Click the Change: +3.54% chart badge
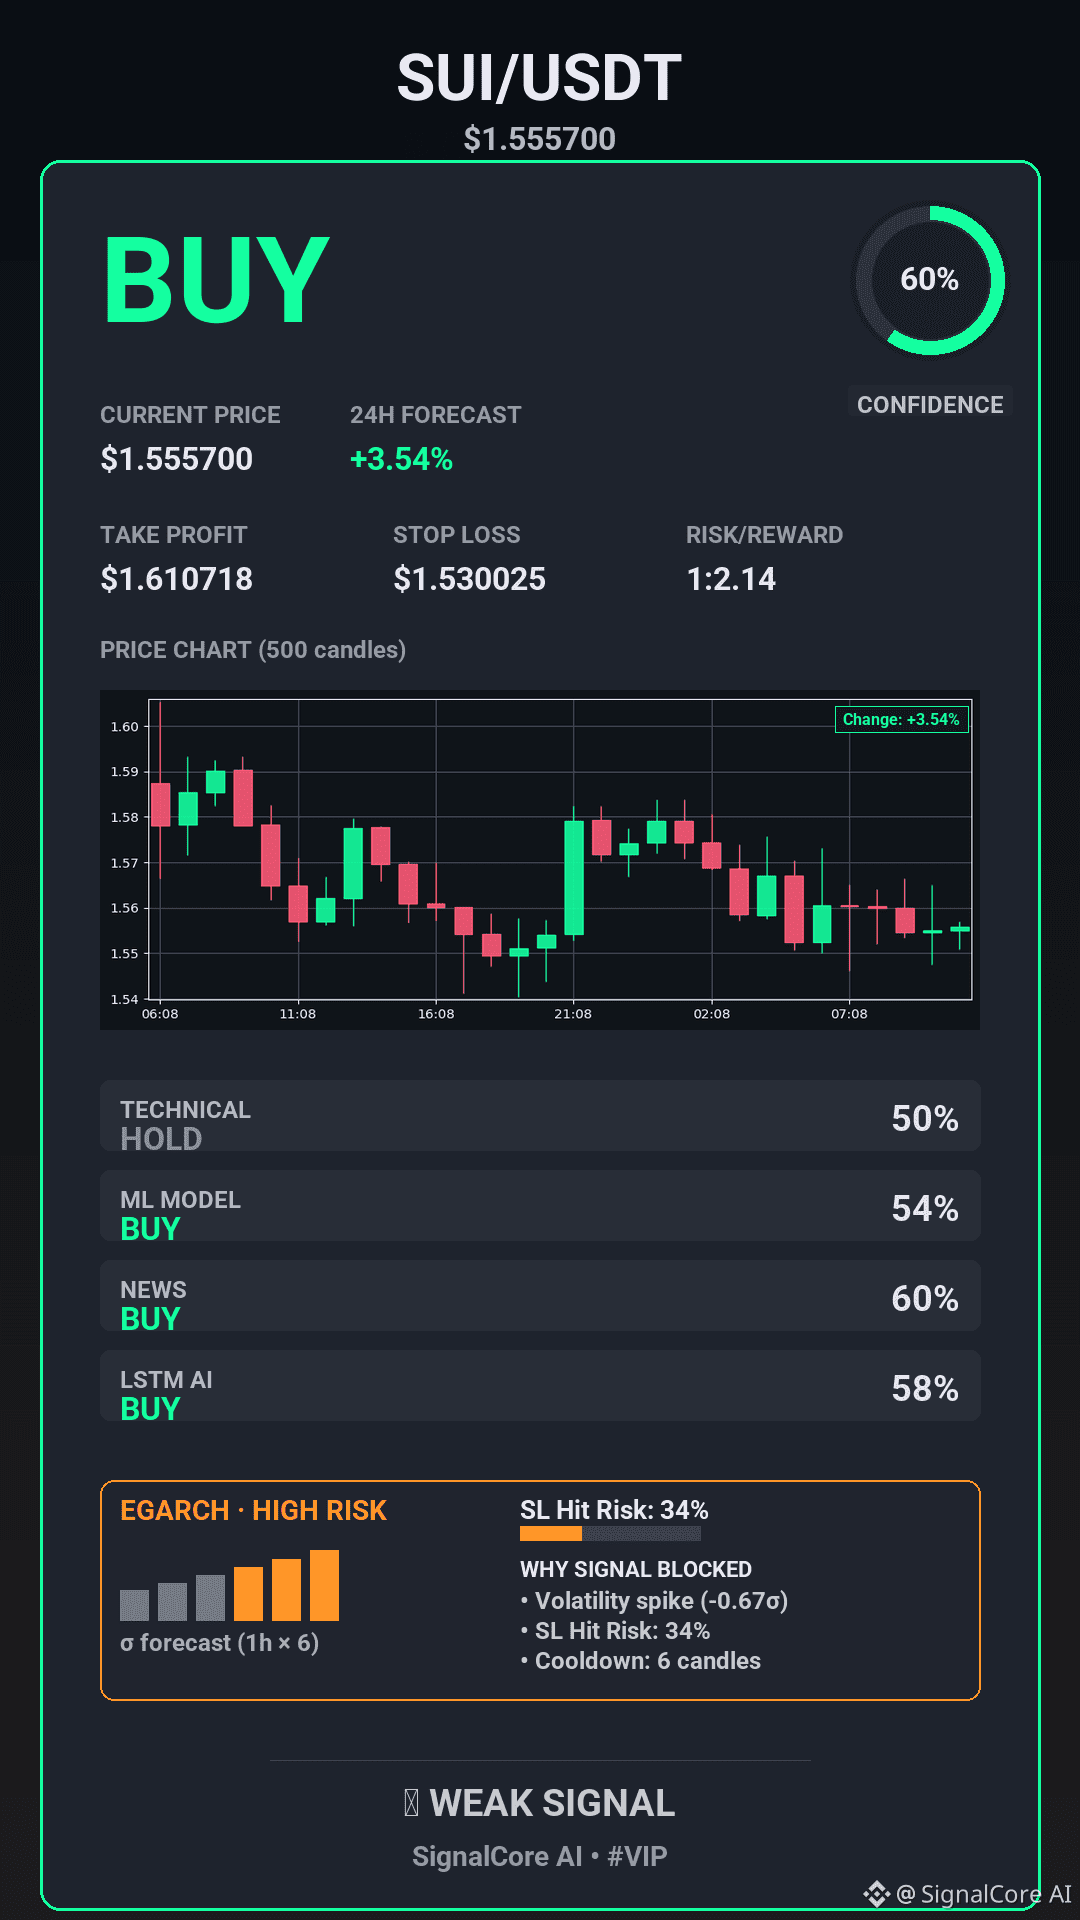 pyautogui.click(x=901, y=719)
